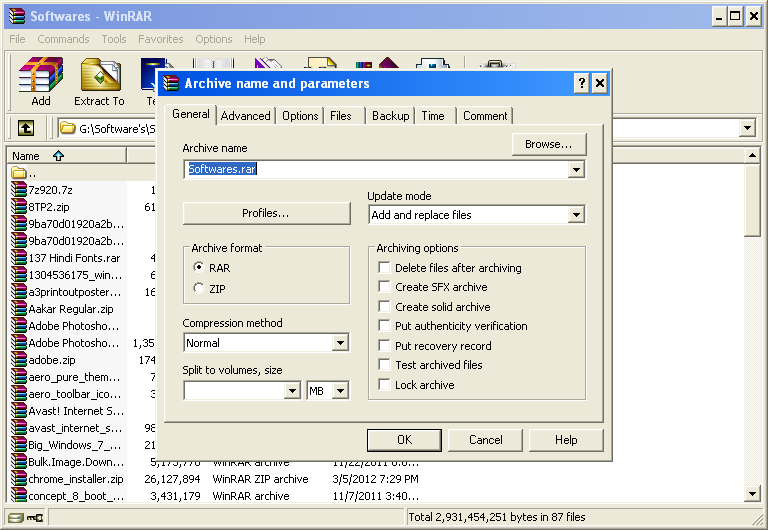
Task: Switch to the Time tab
Action: tap(433, 116)
